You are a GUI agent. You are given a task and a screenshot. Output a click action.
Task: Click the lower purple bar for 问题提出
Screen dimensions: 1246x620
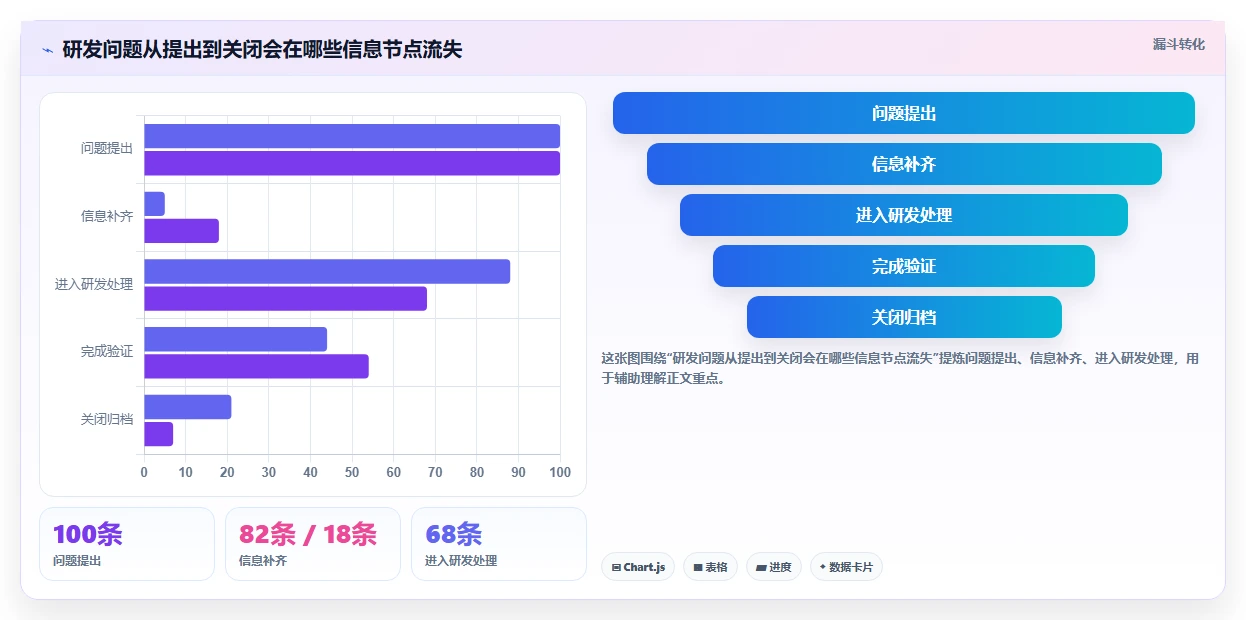pos(352,163)
